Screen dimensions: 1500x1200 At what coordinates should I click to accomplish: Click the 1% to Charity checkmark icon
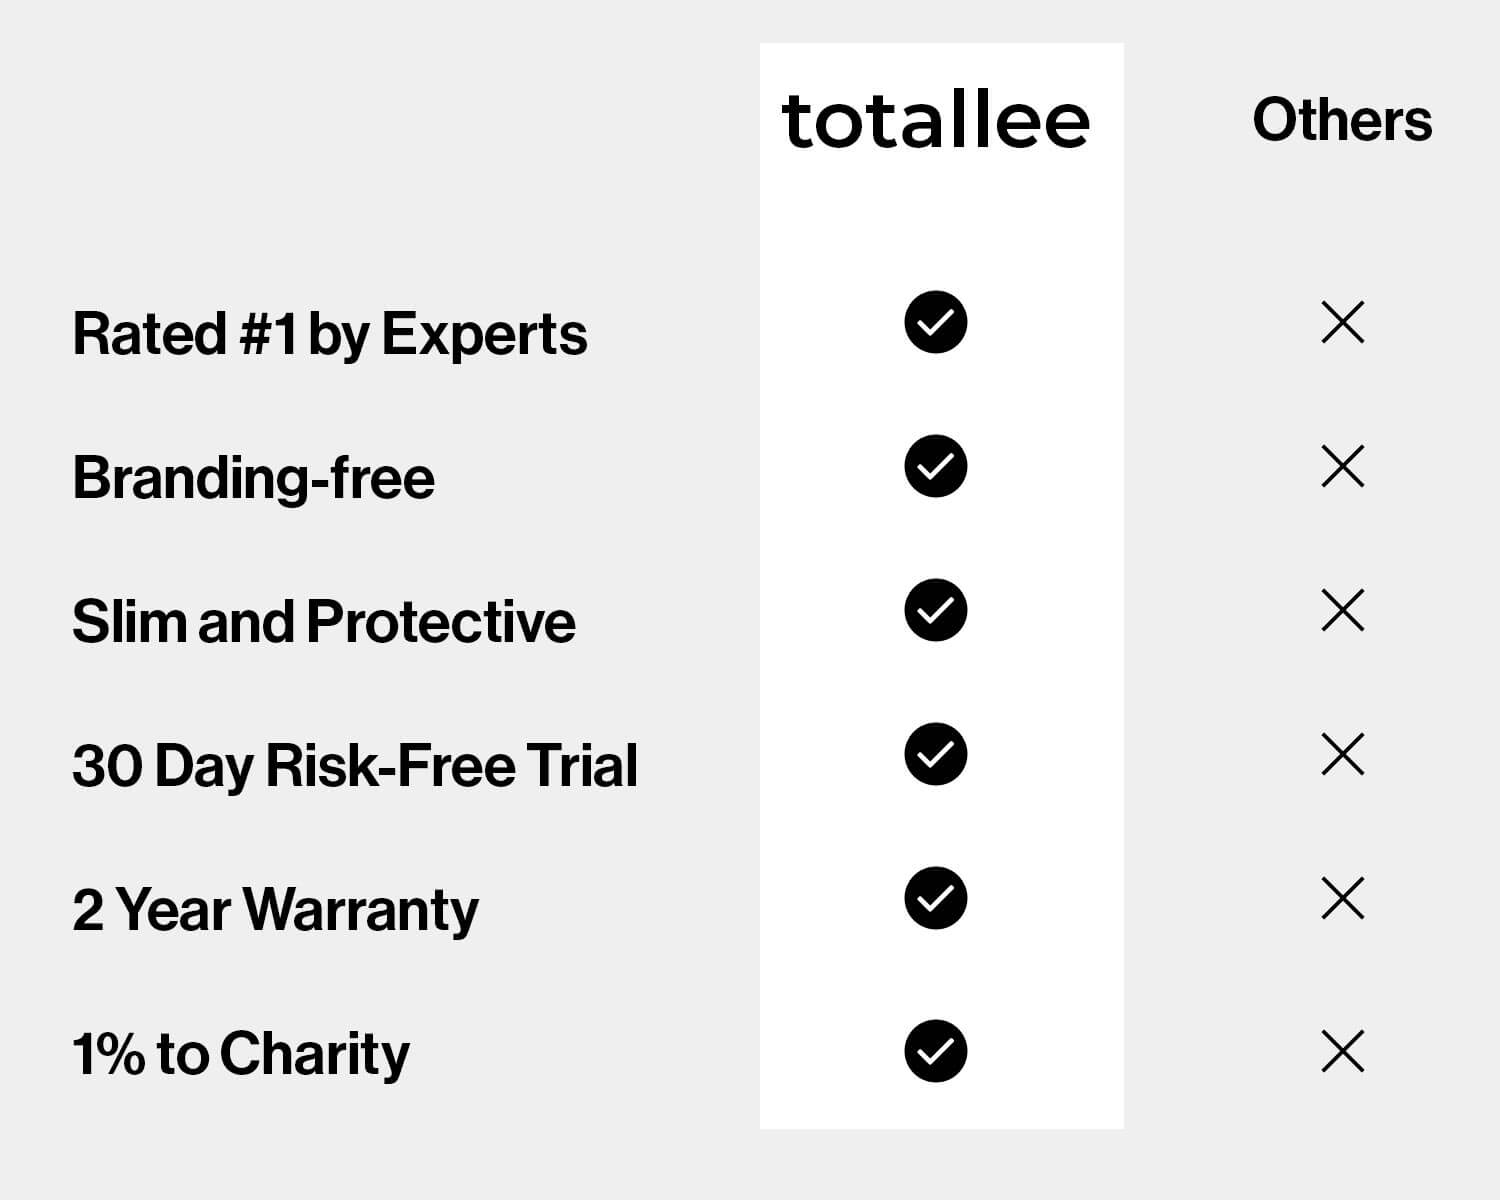pos(935,1051)
